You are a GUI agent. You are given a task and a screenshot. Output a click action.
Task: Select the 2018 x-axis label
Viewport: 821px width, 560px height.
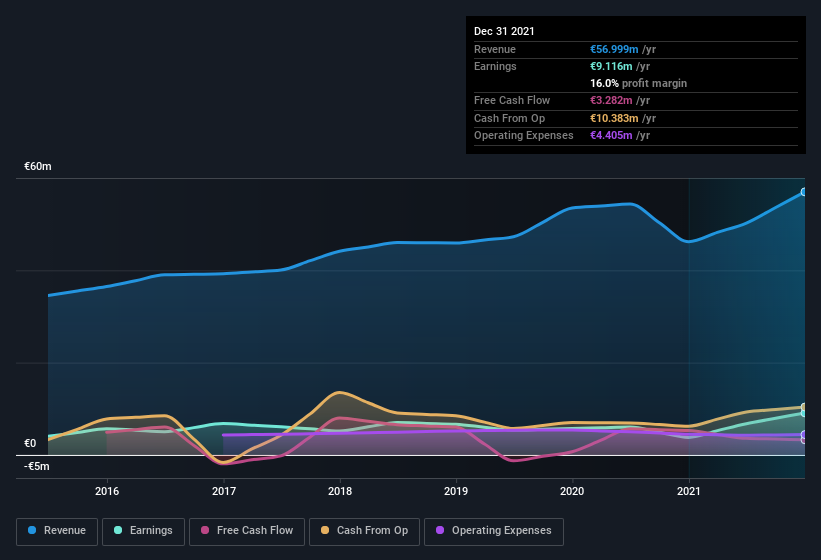tap(340, 491)
